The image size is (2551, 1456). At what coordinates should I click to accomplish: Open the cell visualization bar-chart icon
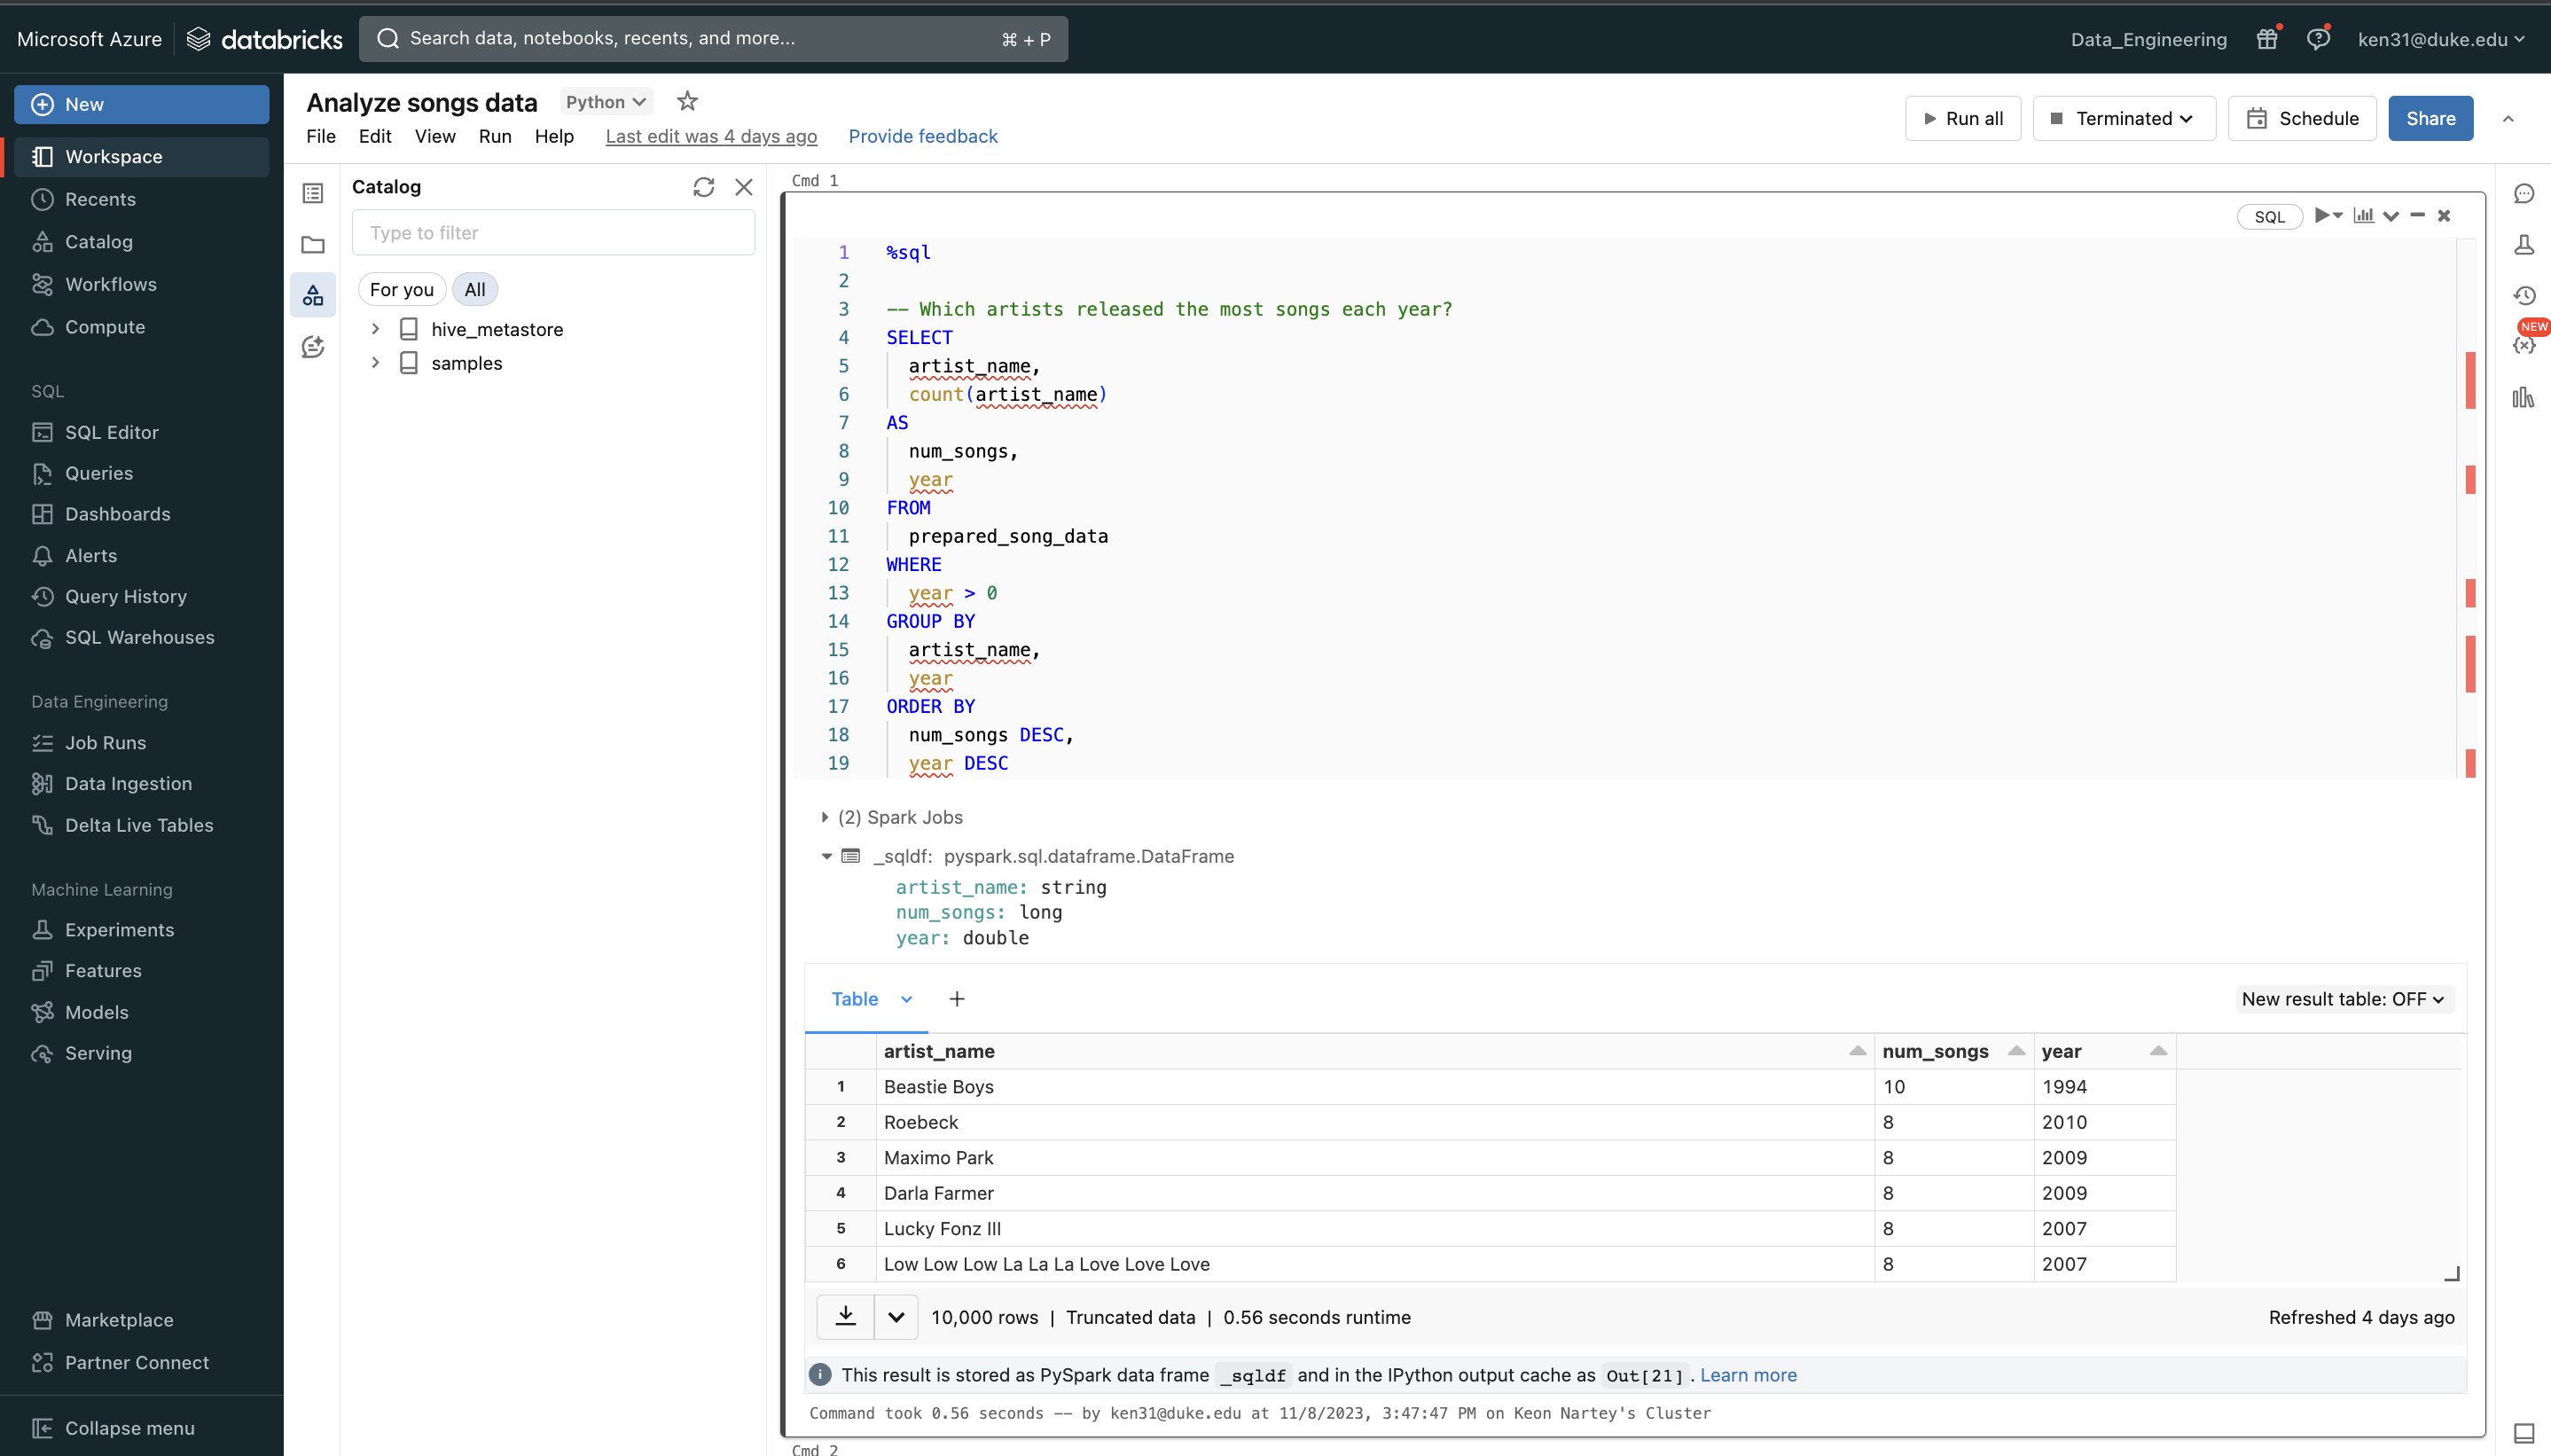point(2362,215)
